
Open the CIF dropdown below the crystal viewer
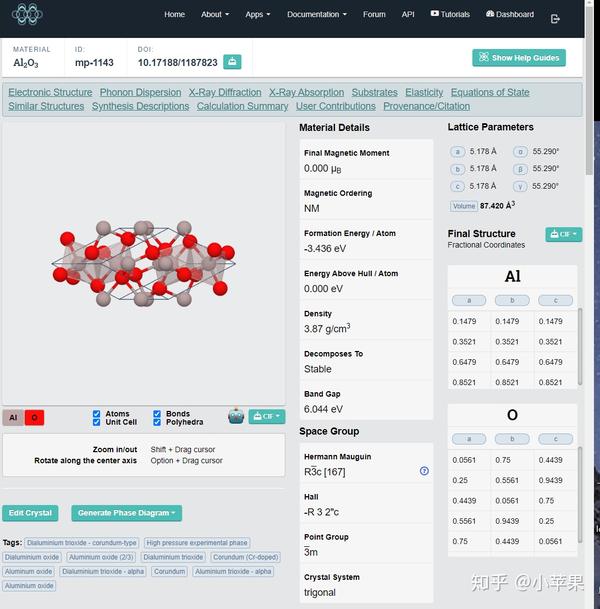coord(267,416)
